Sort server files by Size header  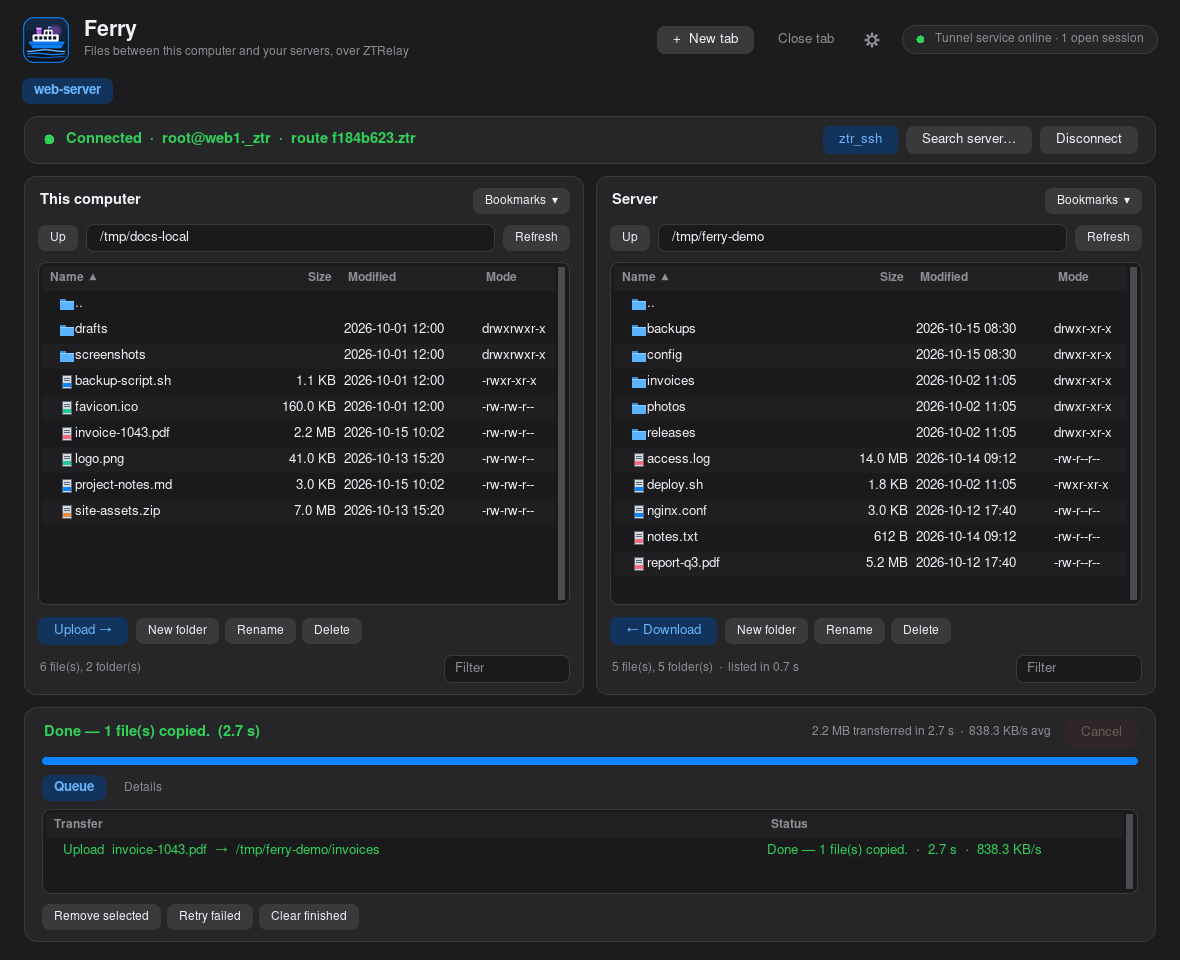[891, 277]
